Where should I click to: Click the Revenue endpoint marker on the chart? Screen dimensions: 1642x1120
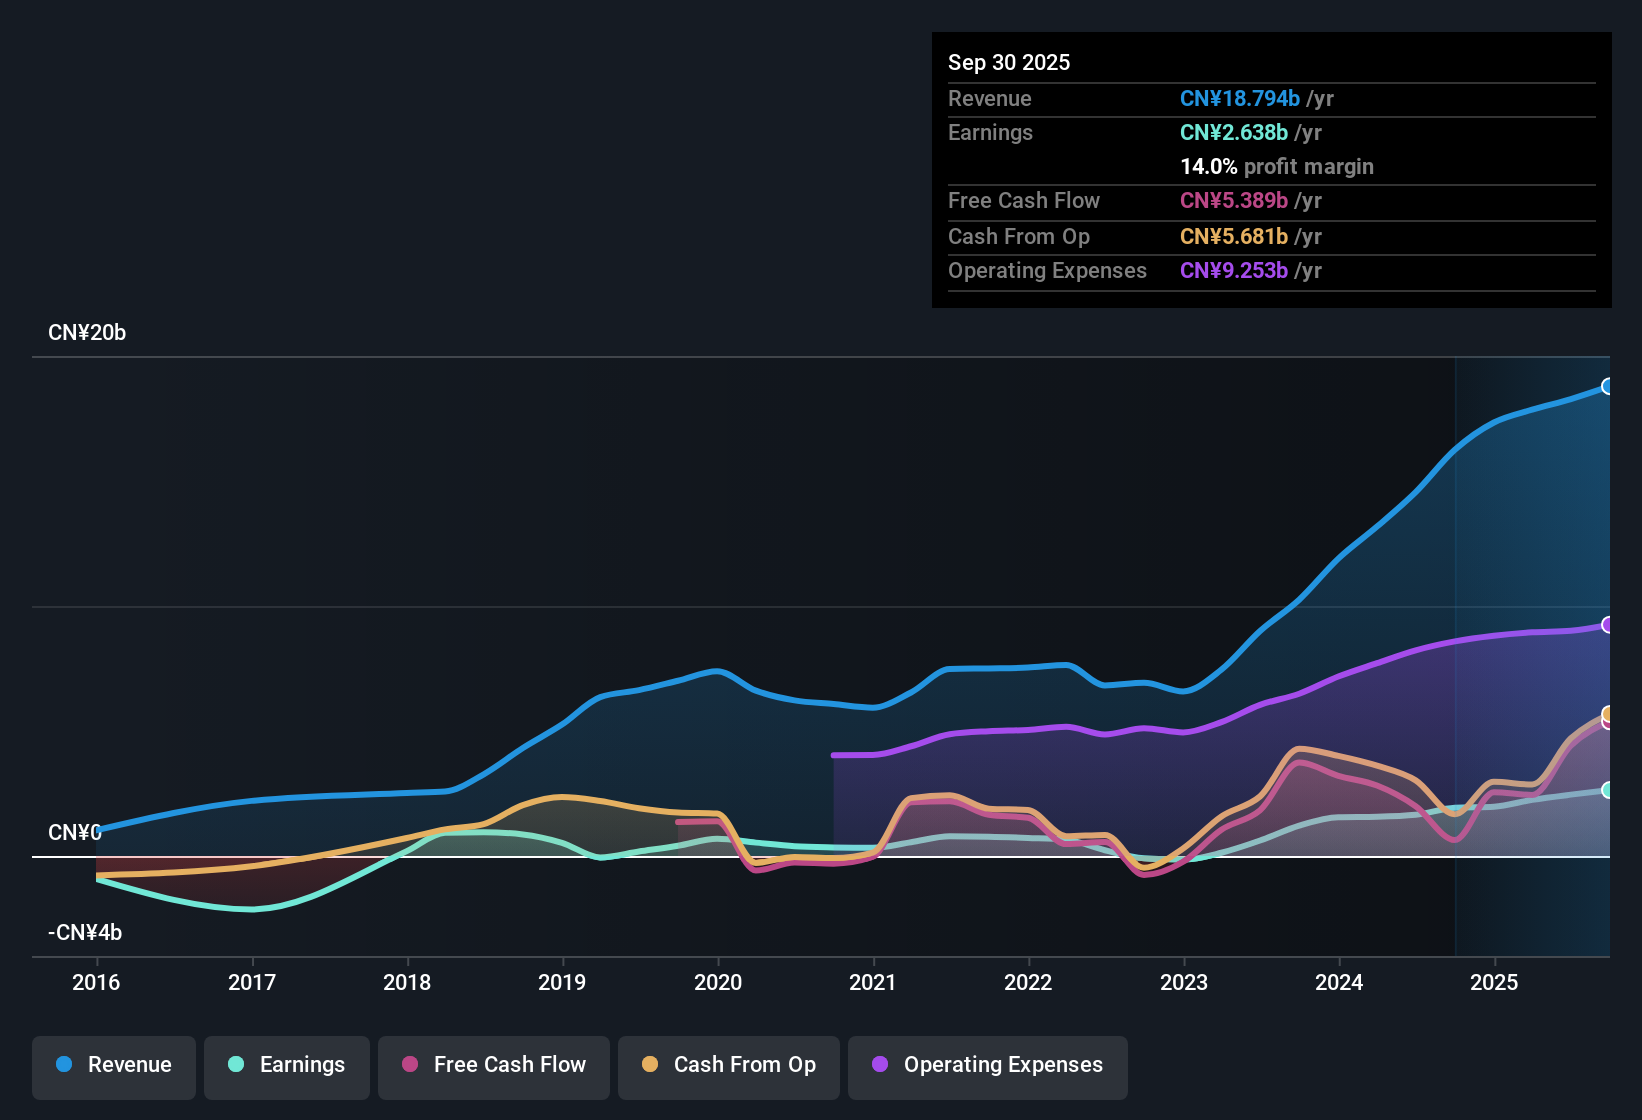click(x=1608, y=385)
